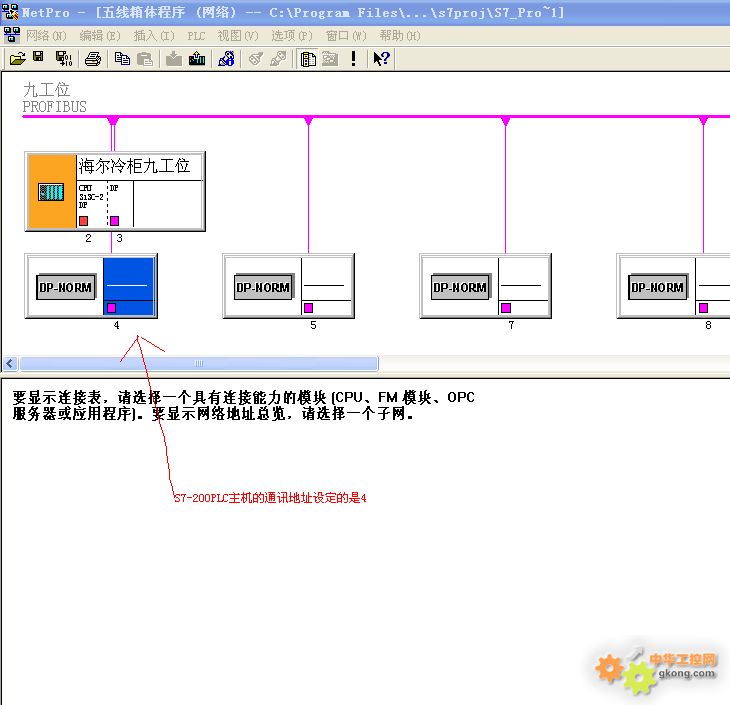Click the blue highlighted module of slave 4
Viewport: 730px width, 705px height.
129,286
